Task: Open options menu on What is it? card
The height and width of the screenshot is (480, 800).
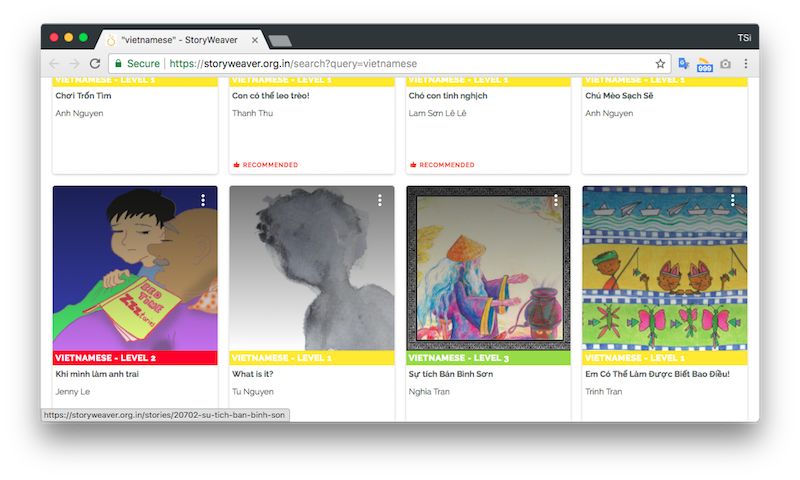Action: (380, 200)
